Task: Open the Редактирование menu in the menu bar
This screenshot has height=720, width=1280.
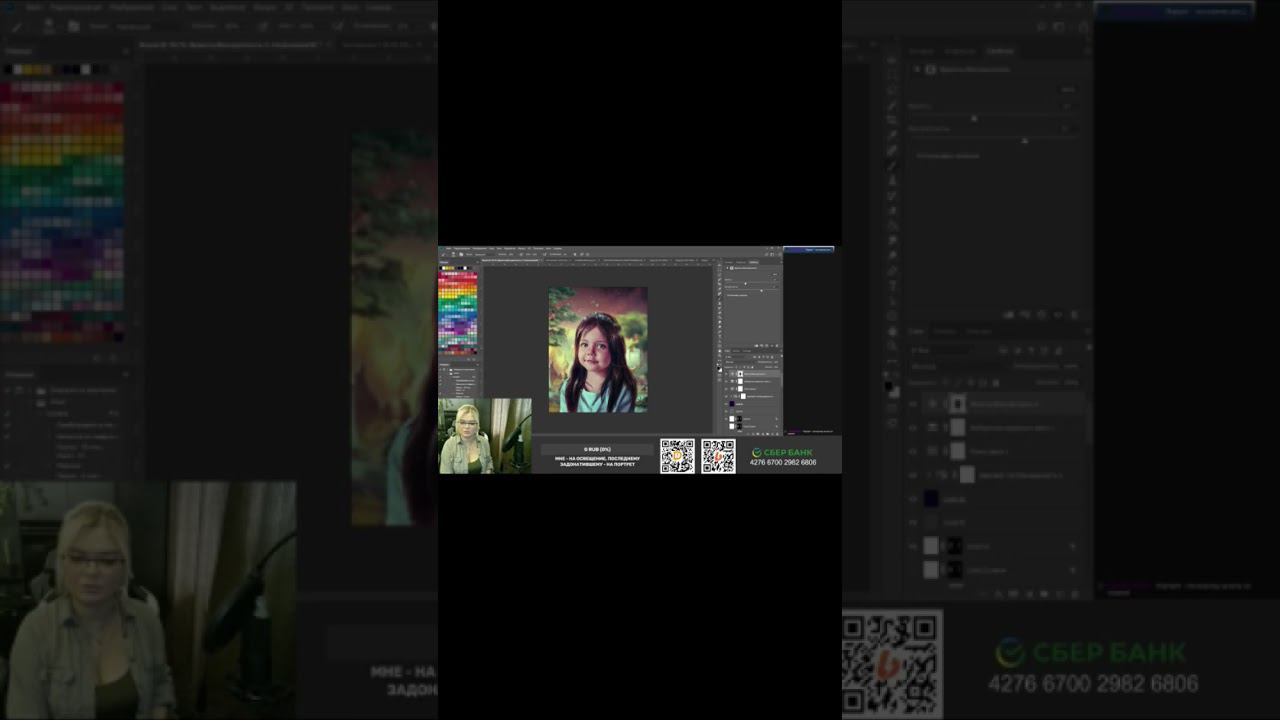Action: (x=462, y=248)
